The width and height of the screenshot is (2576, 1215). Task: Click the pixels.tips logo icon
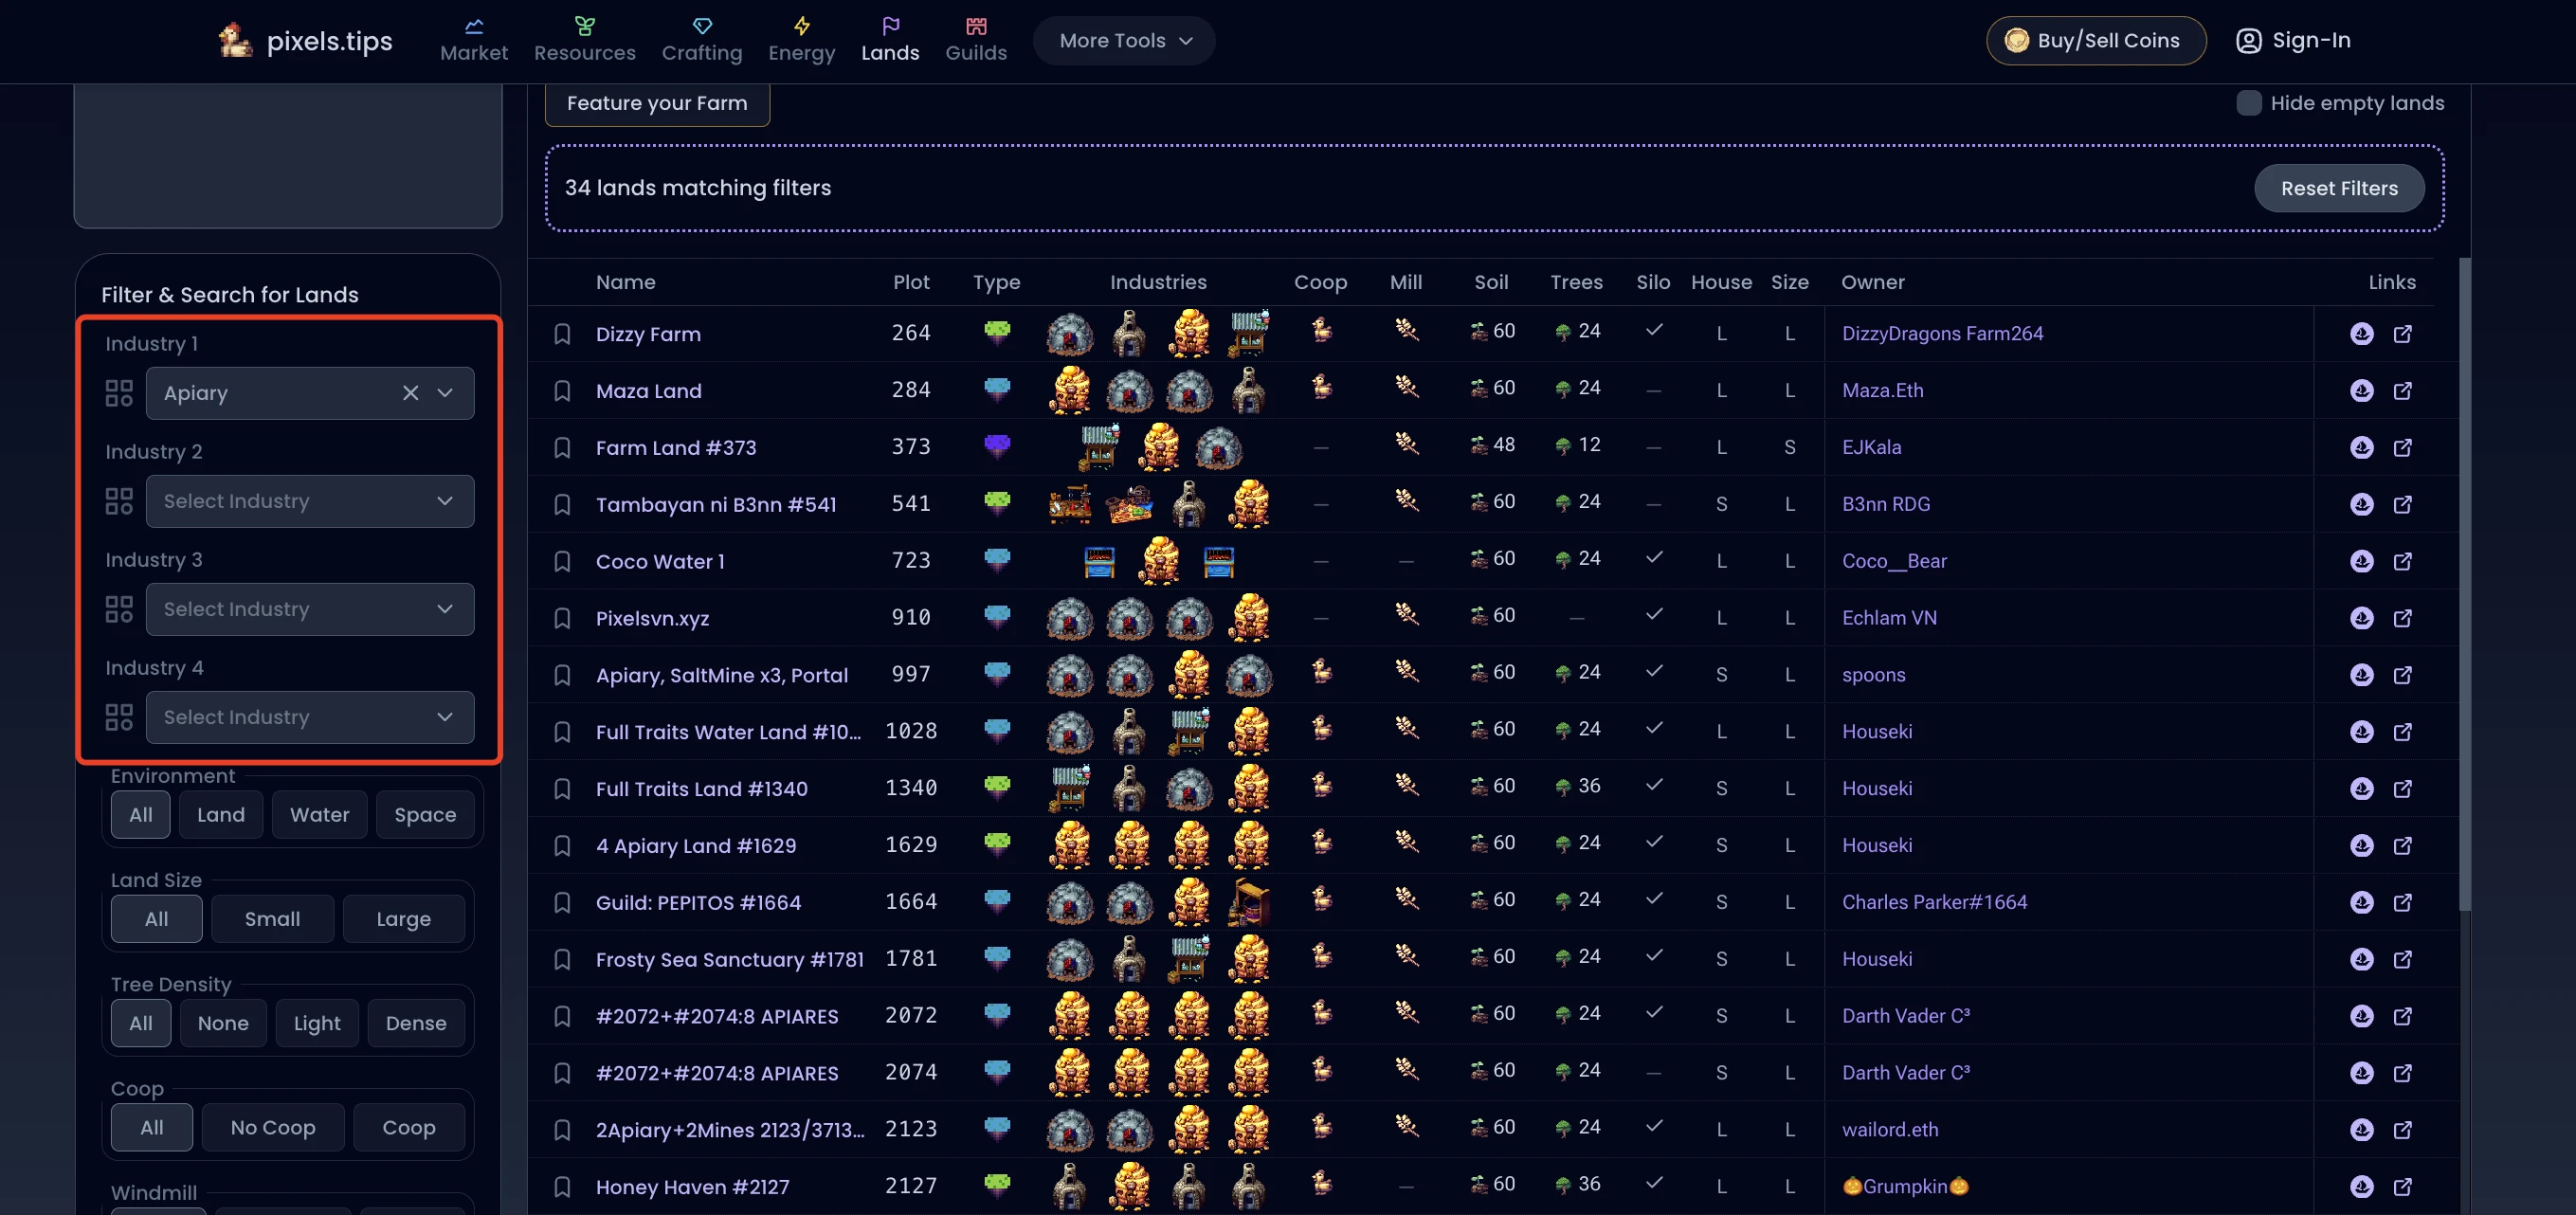click(235, 41)
